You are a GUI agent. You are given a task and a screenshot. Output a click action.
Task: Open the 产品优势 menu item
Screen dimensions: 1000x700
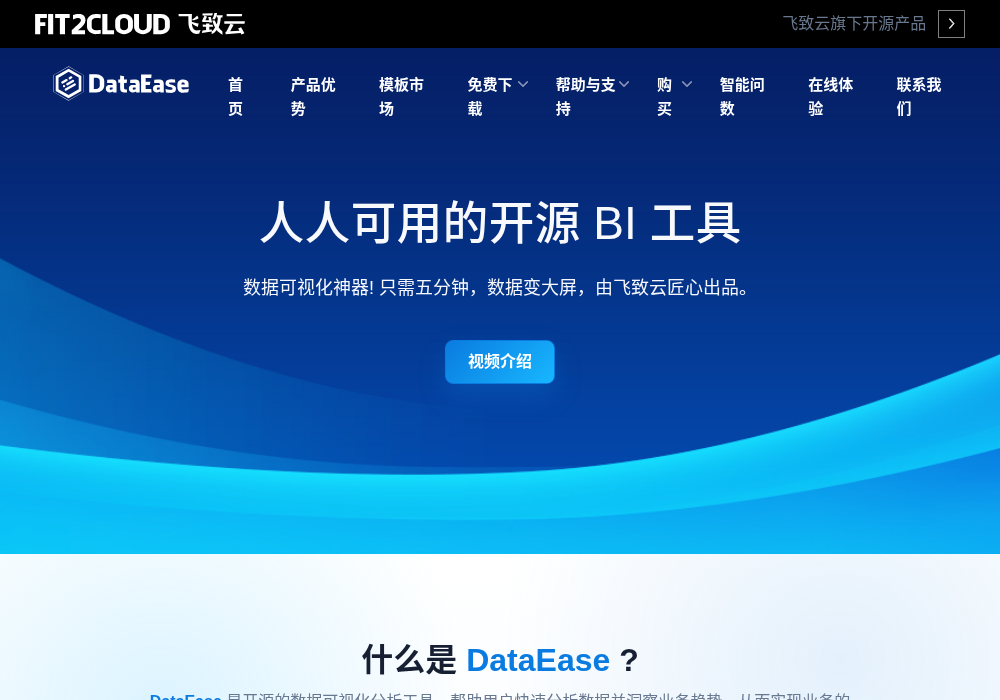(x=312, y=96)
